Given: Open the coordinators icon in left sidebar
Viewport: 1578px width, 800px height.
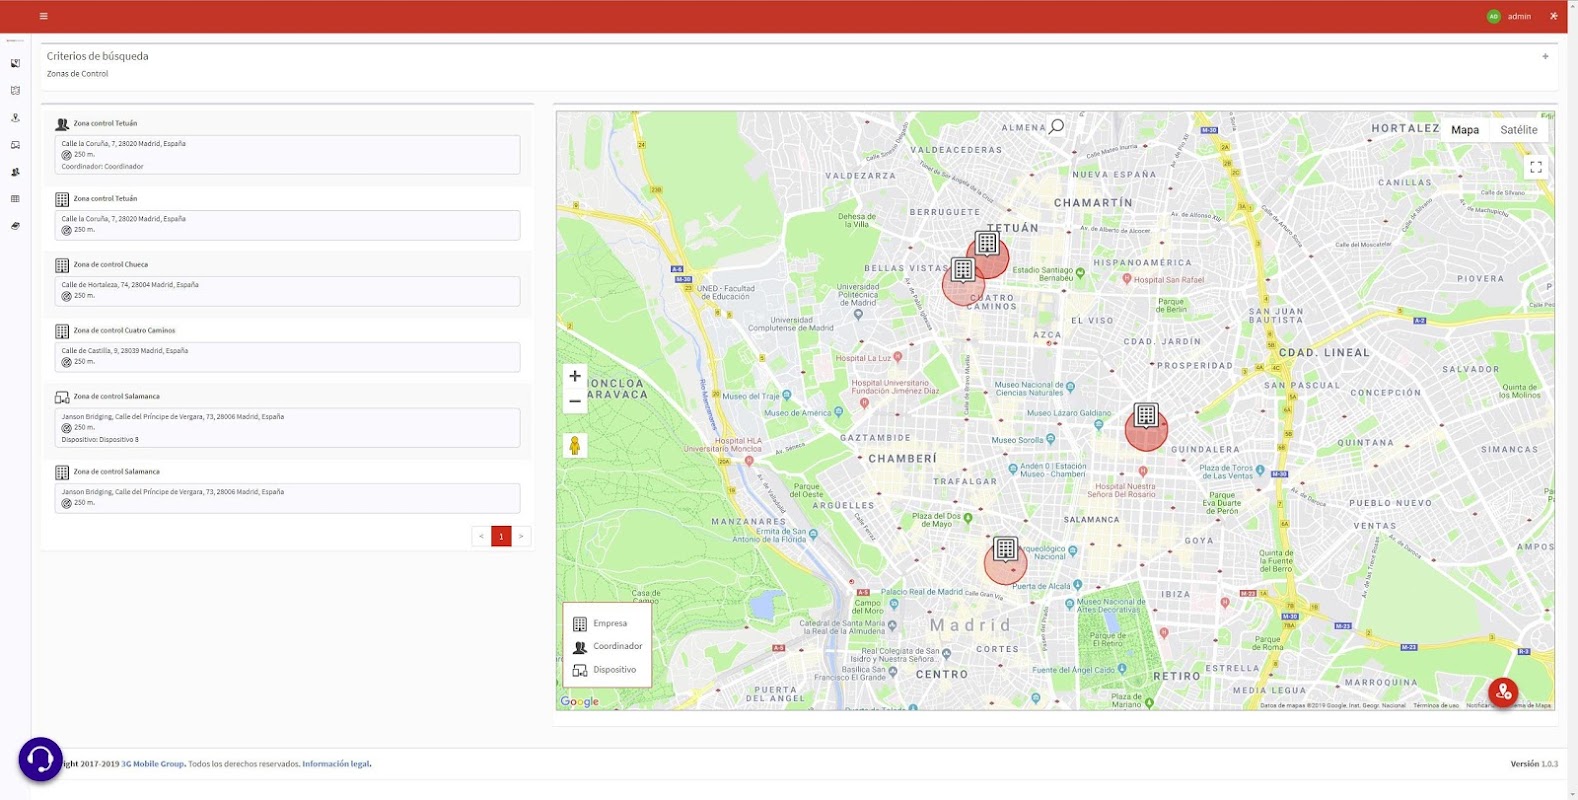Looking at the screenshot, I should 15,172.
